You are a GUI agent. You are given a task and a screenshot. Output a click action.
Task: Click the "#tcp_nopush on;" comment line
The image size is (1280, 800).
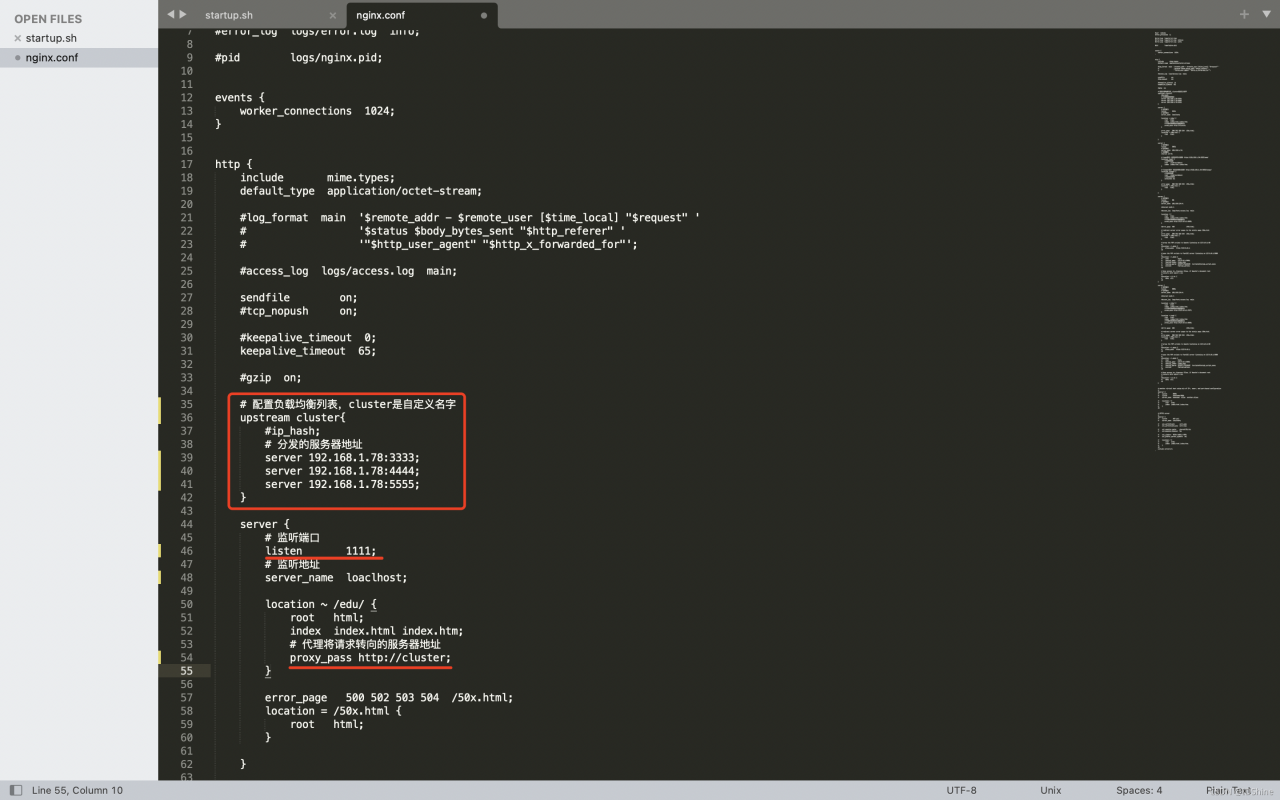(298, 311)
